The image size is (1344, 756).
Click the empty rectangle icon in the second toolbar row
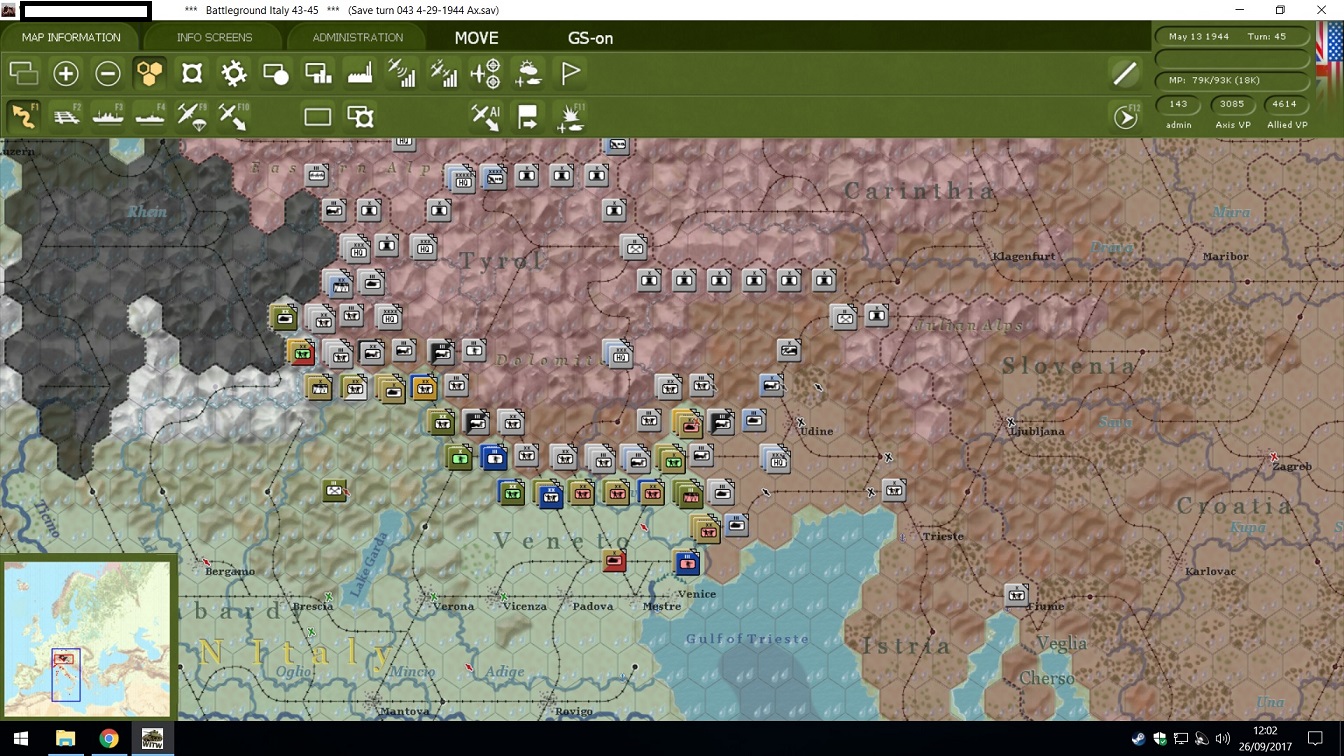point(318,117)
